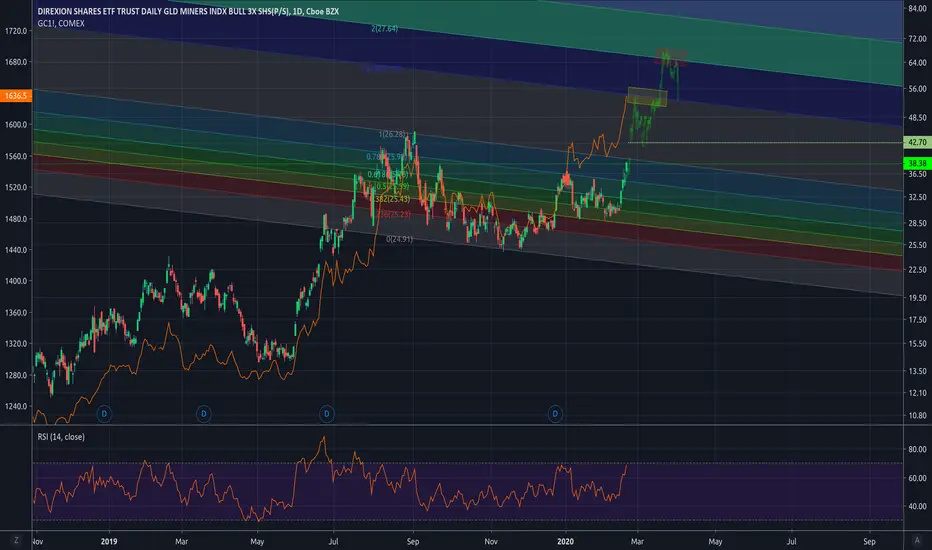This screenshot has width=932, height=550.
Task: Click the green 38.38 last price label
Action: click(x=917, y=163)
